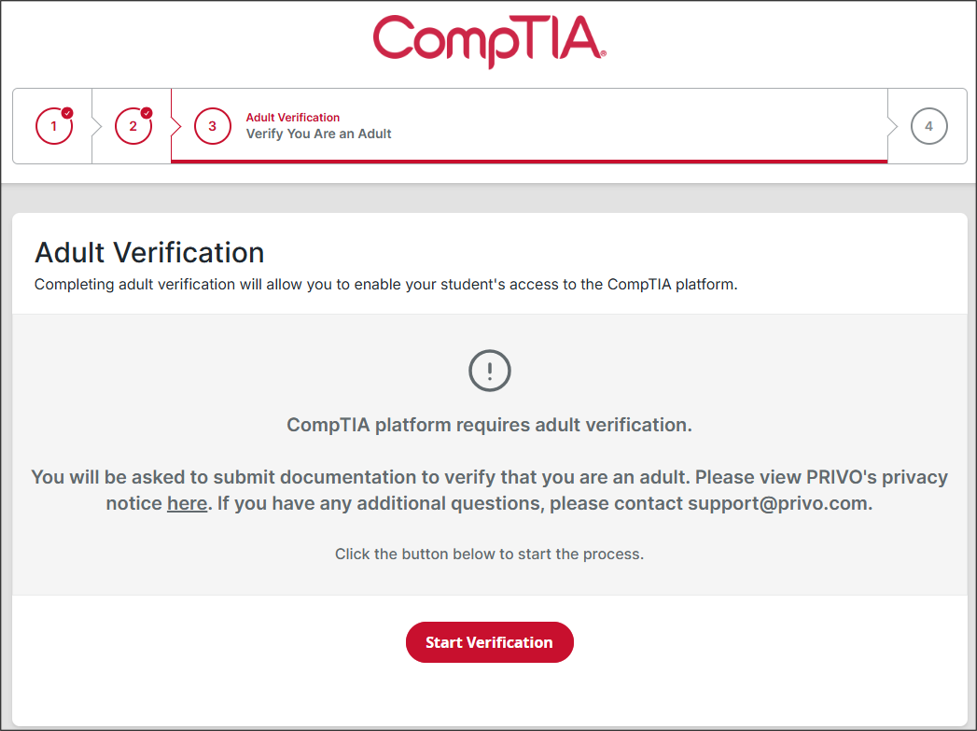Click the platform requires adult verification message
Screen dimensions: 977x731
pyautogui.click(x=489, y=424)
